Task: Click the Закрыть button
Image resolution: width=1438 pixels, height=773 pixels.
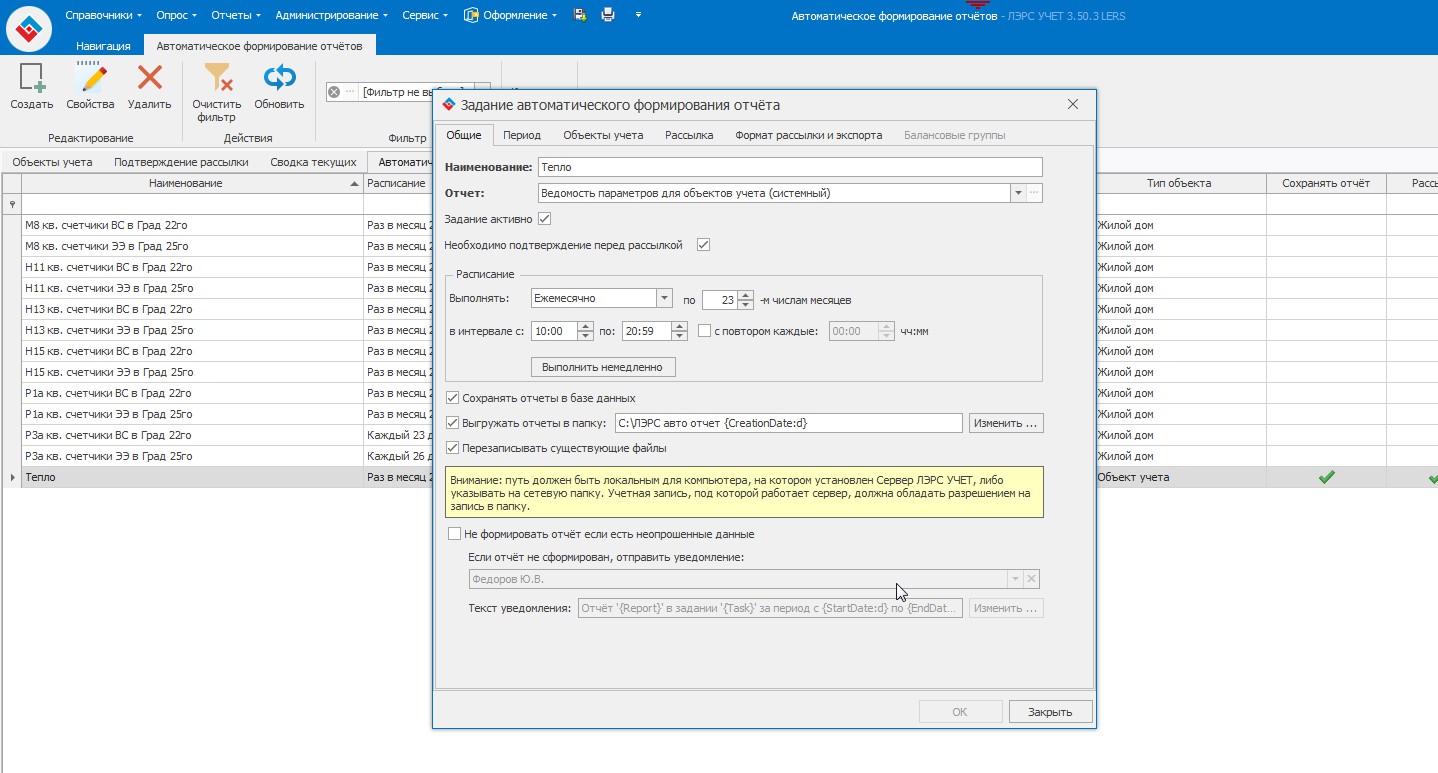Action: [x=1049, y=712]
